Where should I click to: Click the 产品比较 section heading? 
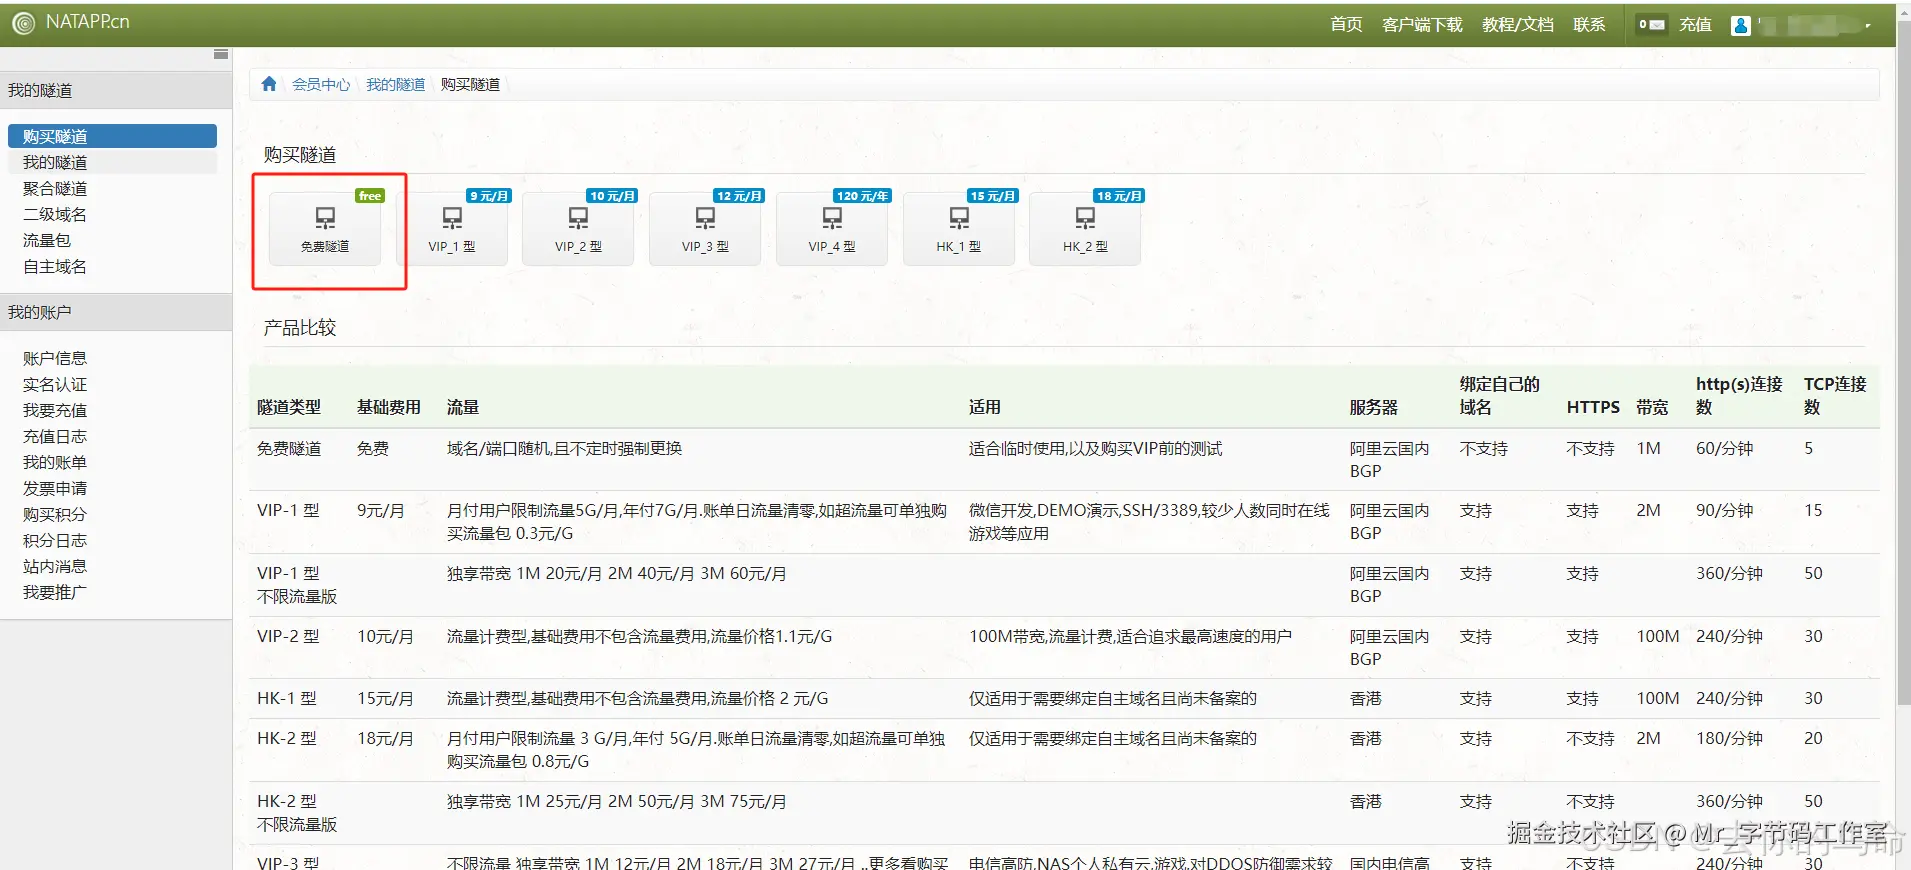coord(300,327)
